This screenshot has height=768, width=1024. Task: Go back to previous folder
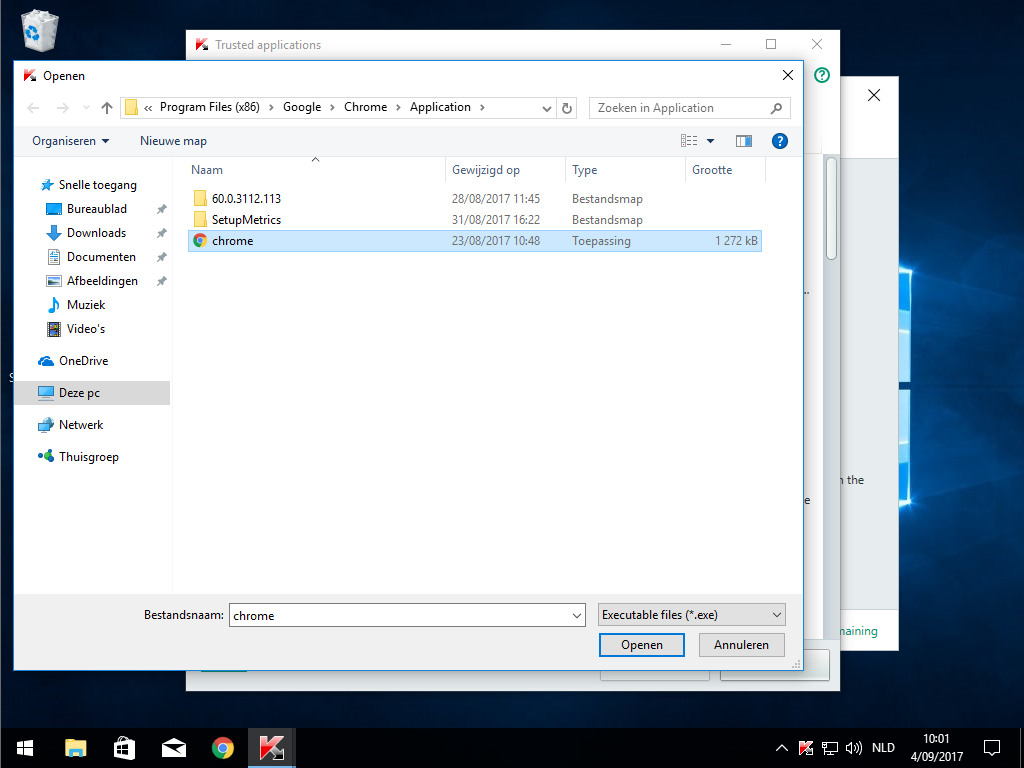[33, 108]
